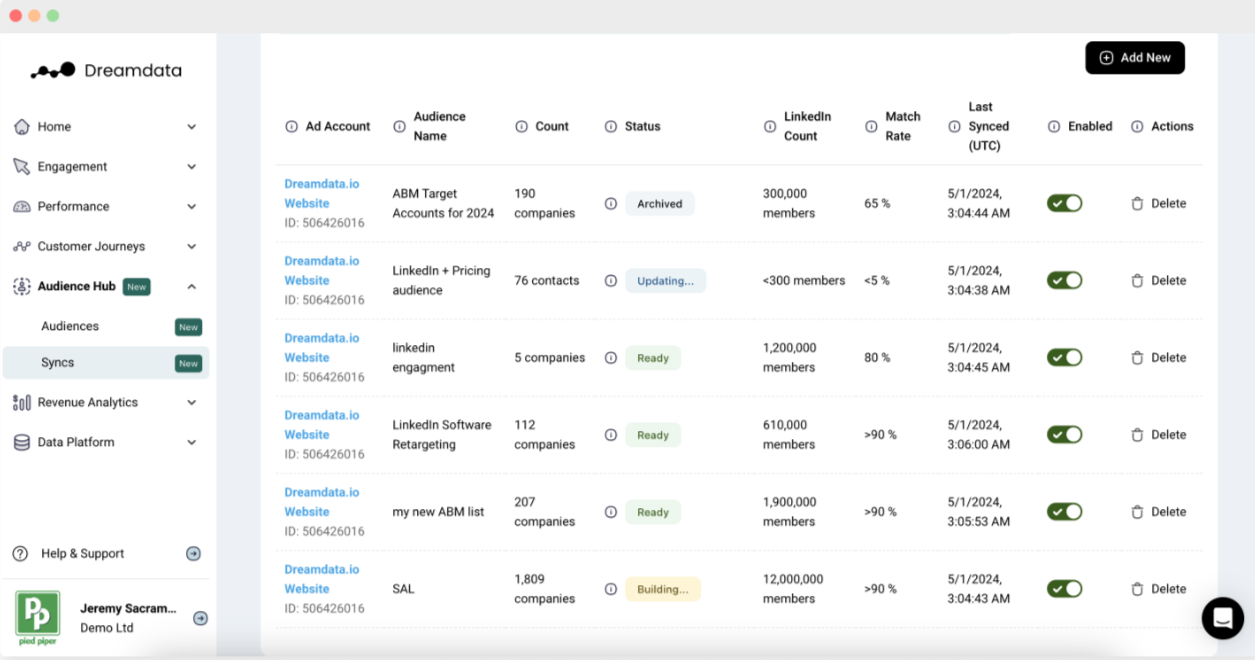Click the info icon beside Archived status
The width and height of the screenshot is (1255, 660).
tap(611, 203)
